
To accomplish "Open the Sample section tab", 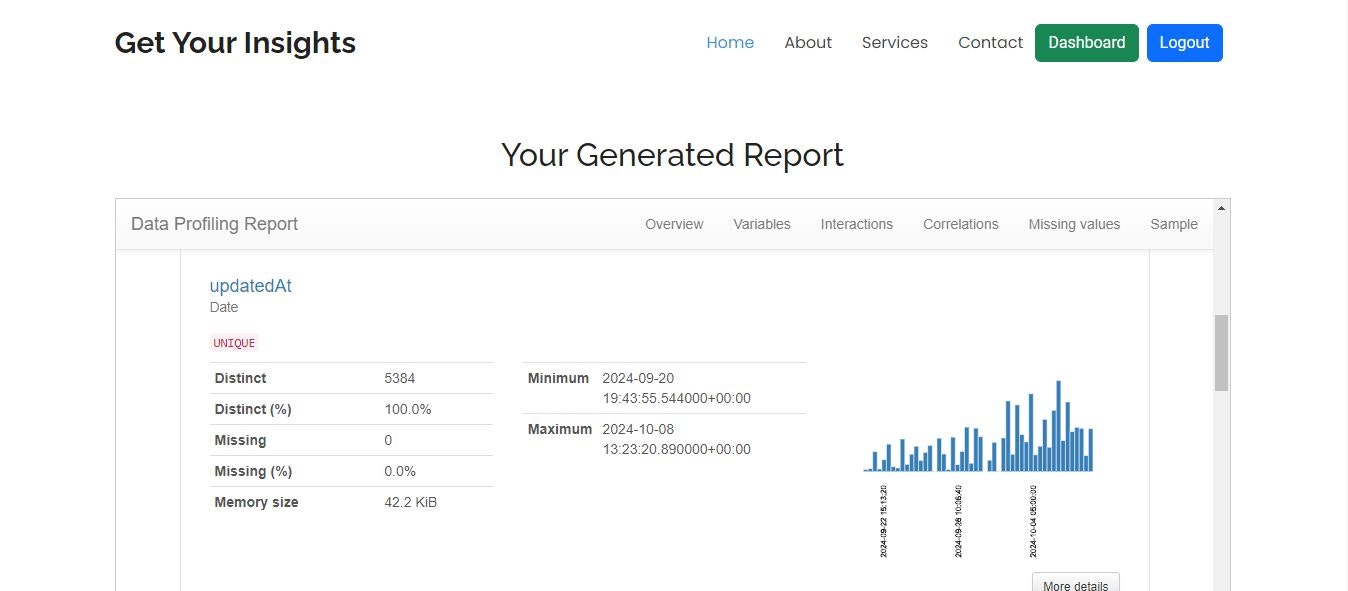I will [x=1174, y=224].
